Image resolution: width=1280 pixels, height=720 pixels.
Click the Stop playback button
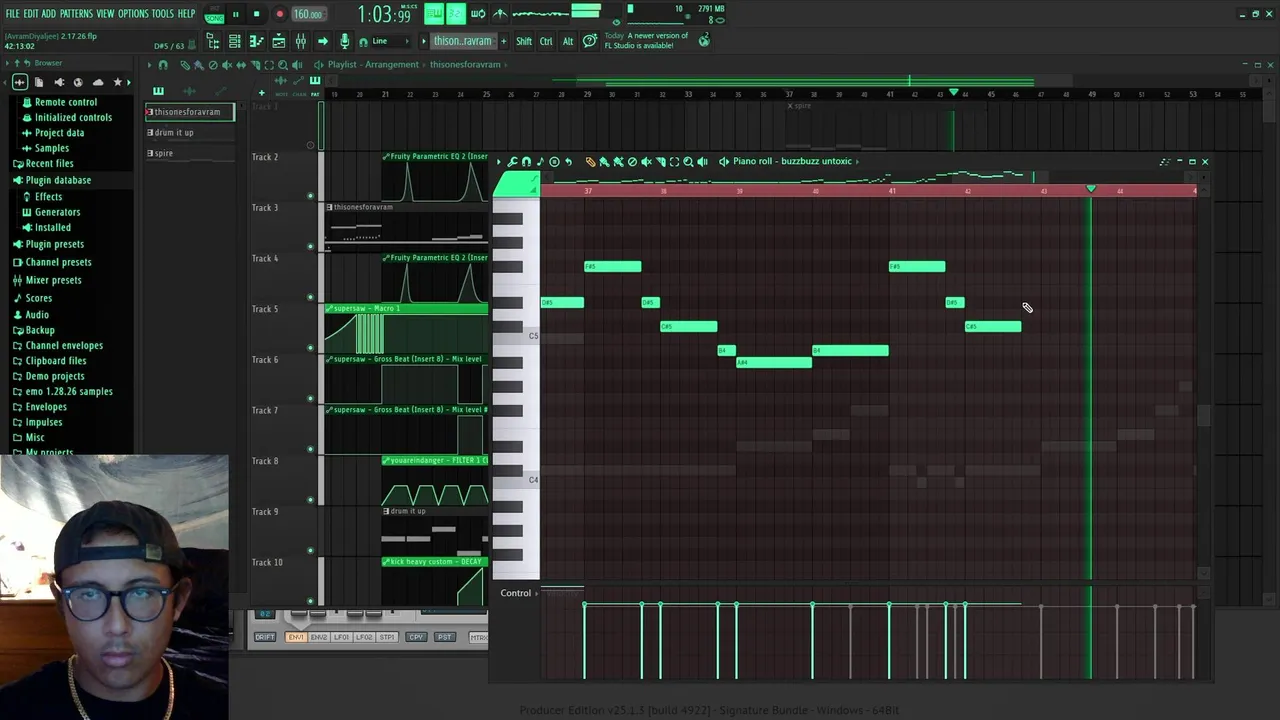pyautogui.click(x=256, y=14)
